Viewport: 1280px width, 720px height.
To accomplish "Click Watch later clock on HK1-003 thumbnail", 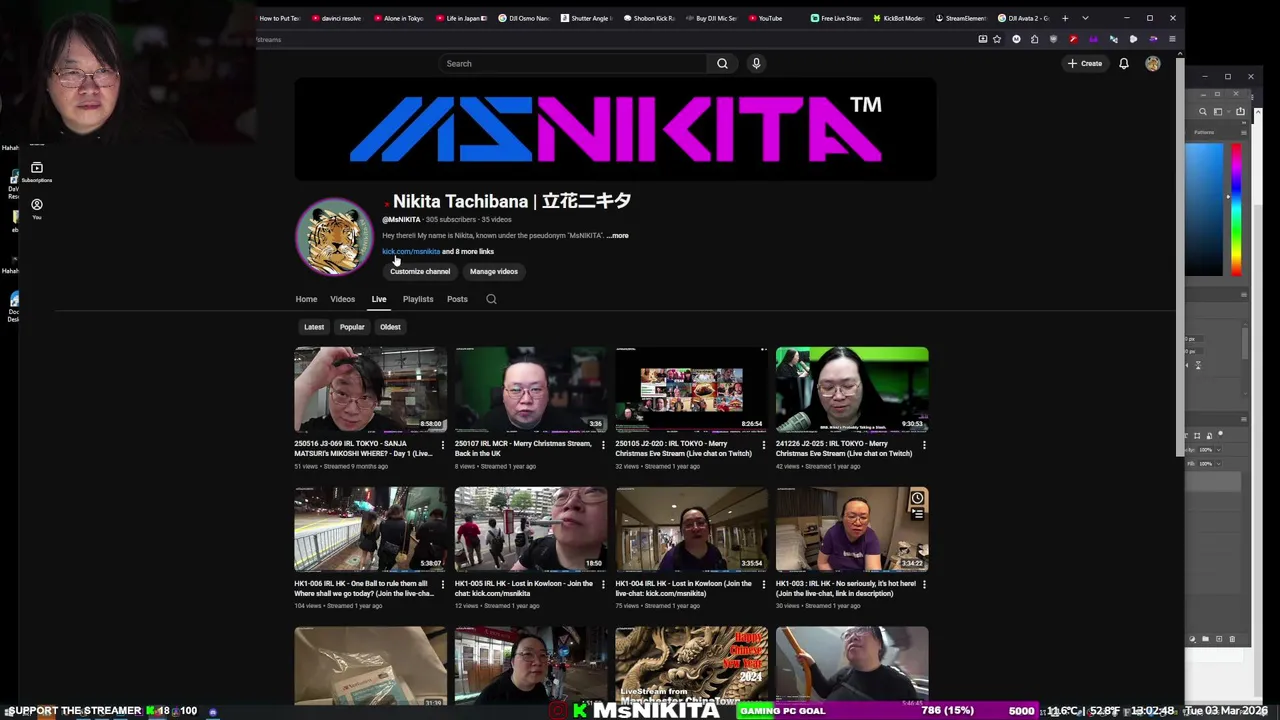I will coord(917,498).
